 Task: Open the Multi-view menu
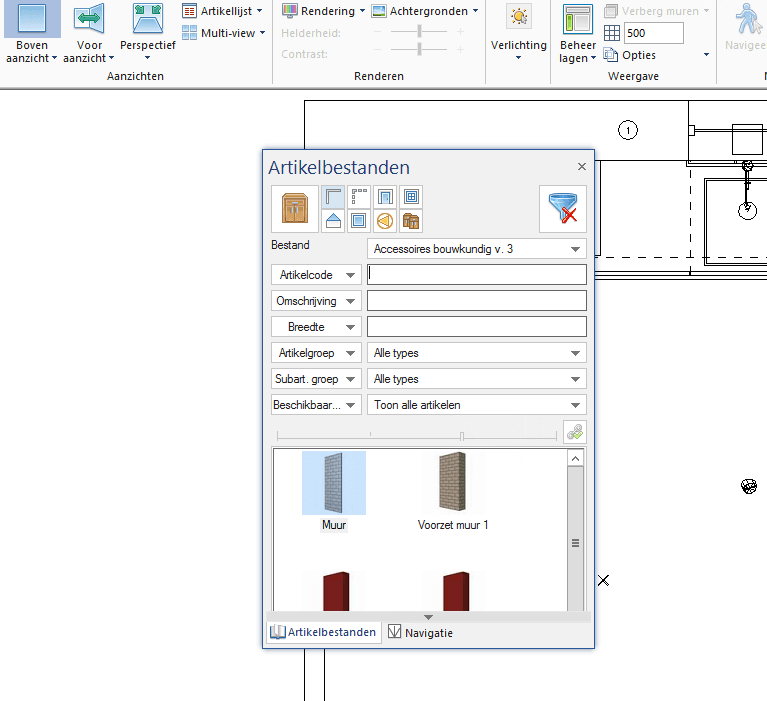pyautogui.click(x=224, y=33)
